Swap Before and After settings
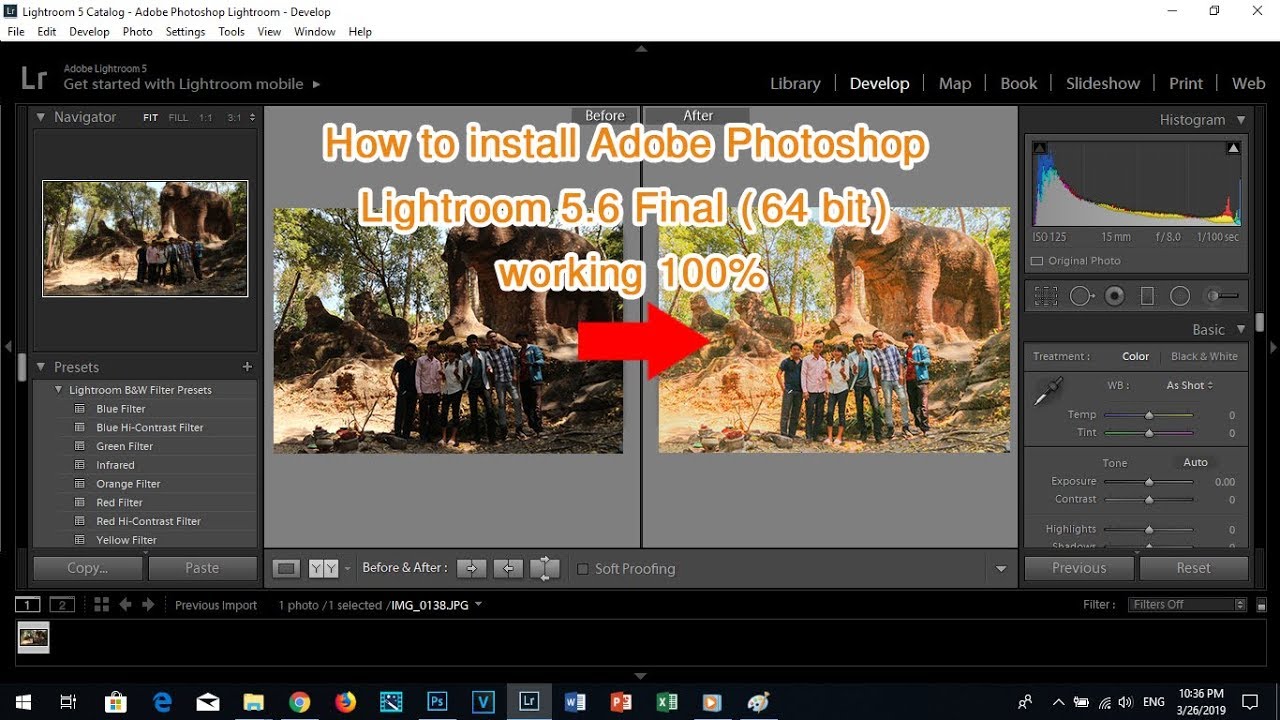 coord(545,569)
